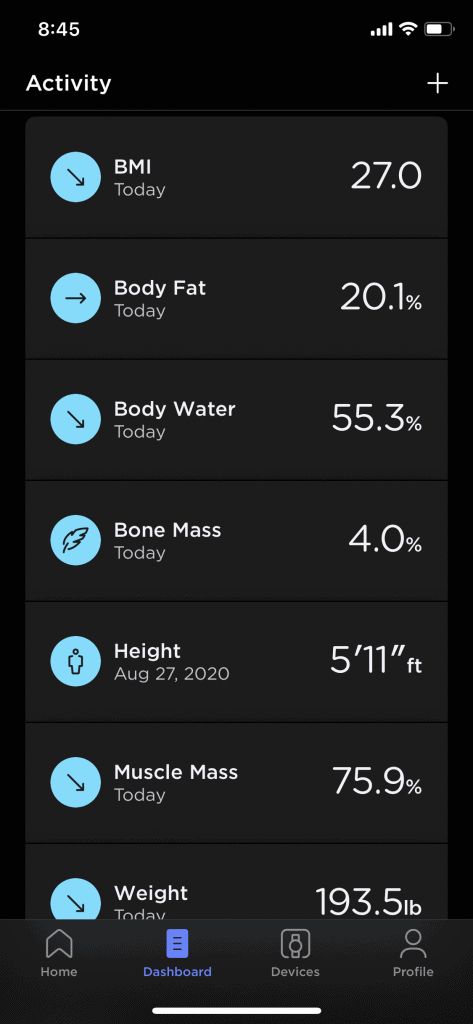Select the Height Aug 27, 2020 label
This screenshot has width=473, height=1024.
(172, 674)
